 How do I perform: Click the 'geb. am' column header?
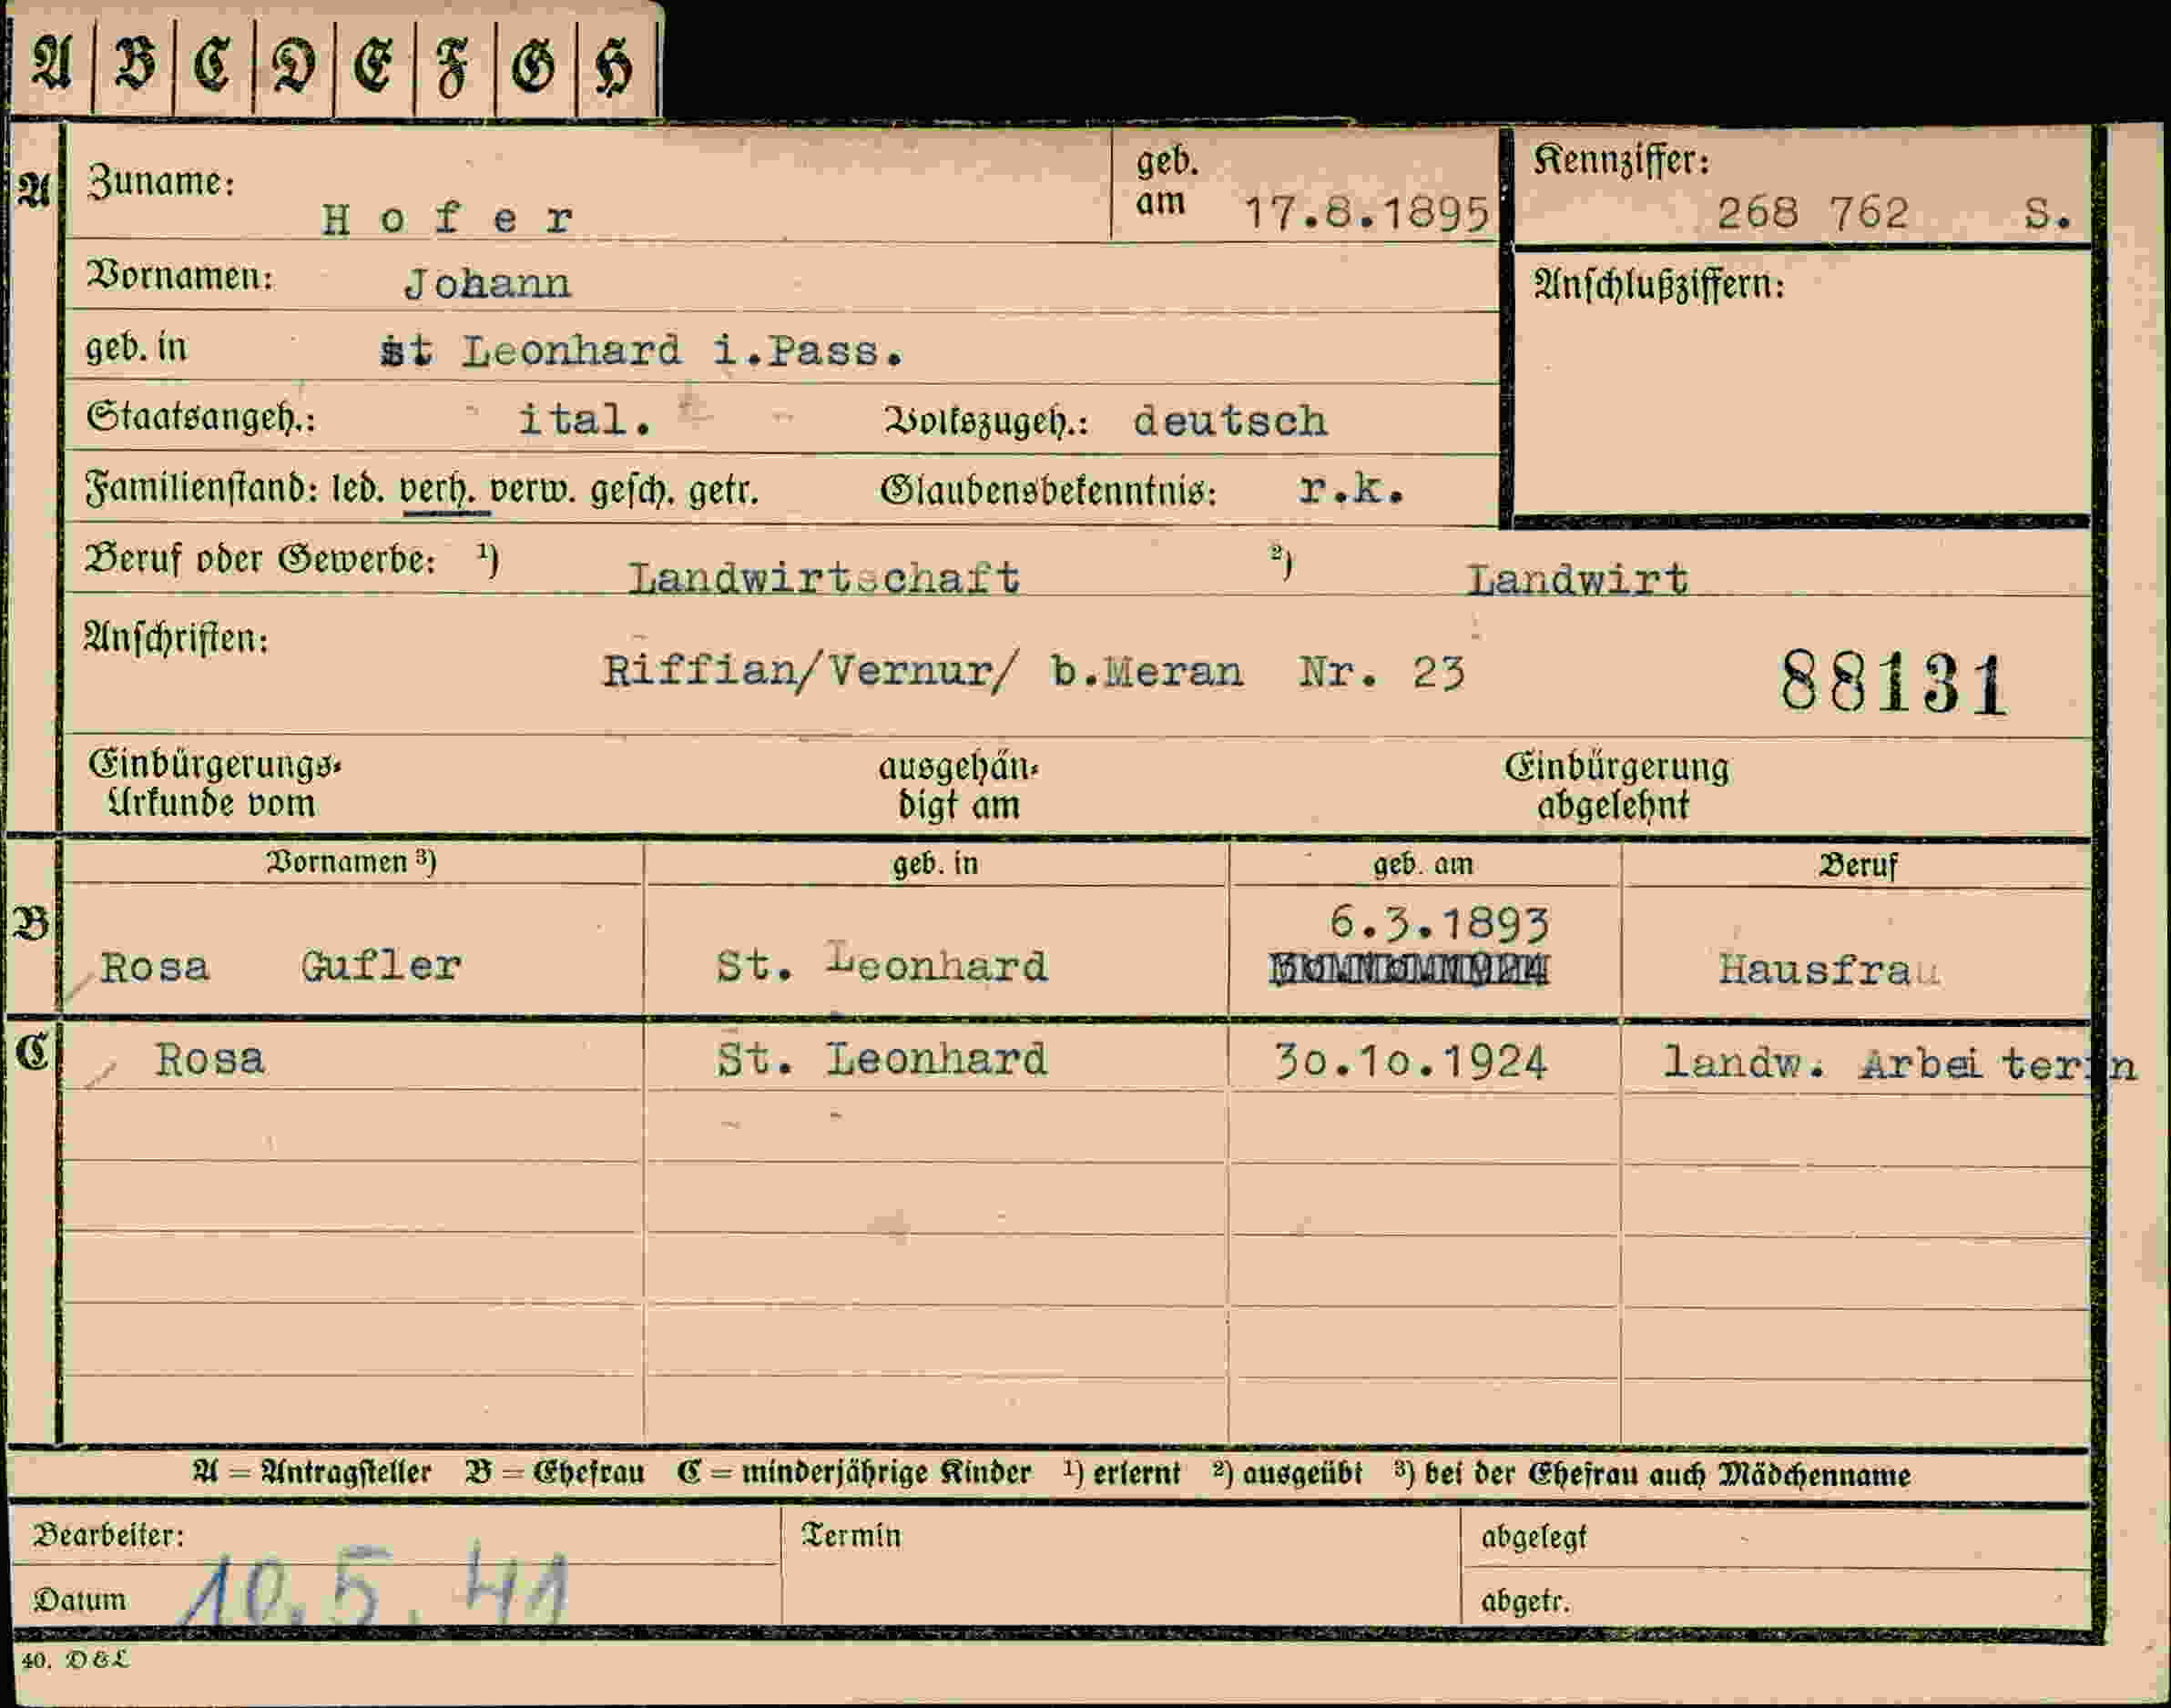coord(1422,864)
